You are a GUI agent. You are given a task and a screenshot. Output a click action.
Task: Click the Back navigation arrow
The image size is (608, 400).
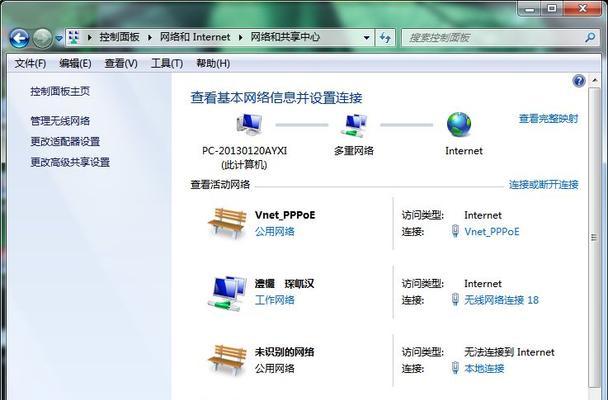[19, 38]
